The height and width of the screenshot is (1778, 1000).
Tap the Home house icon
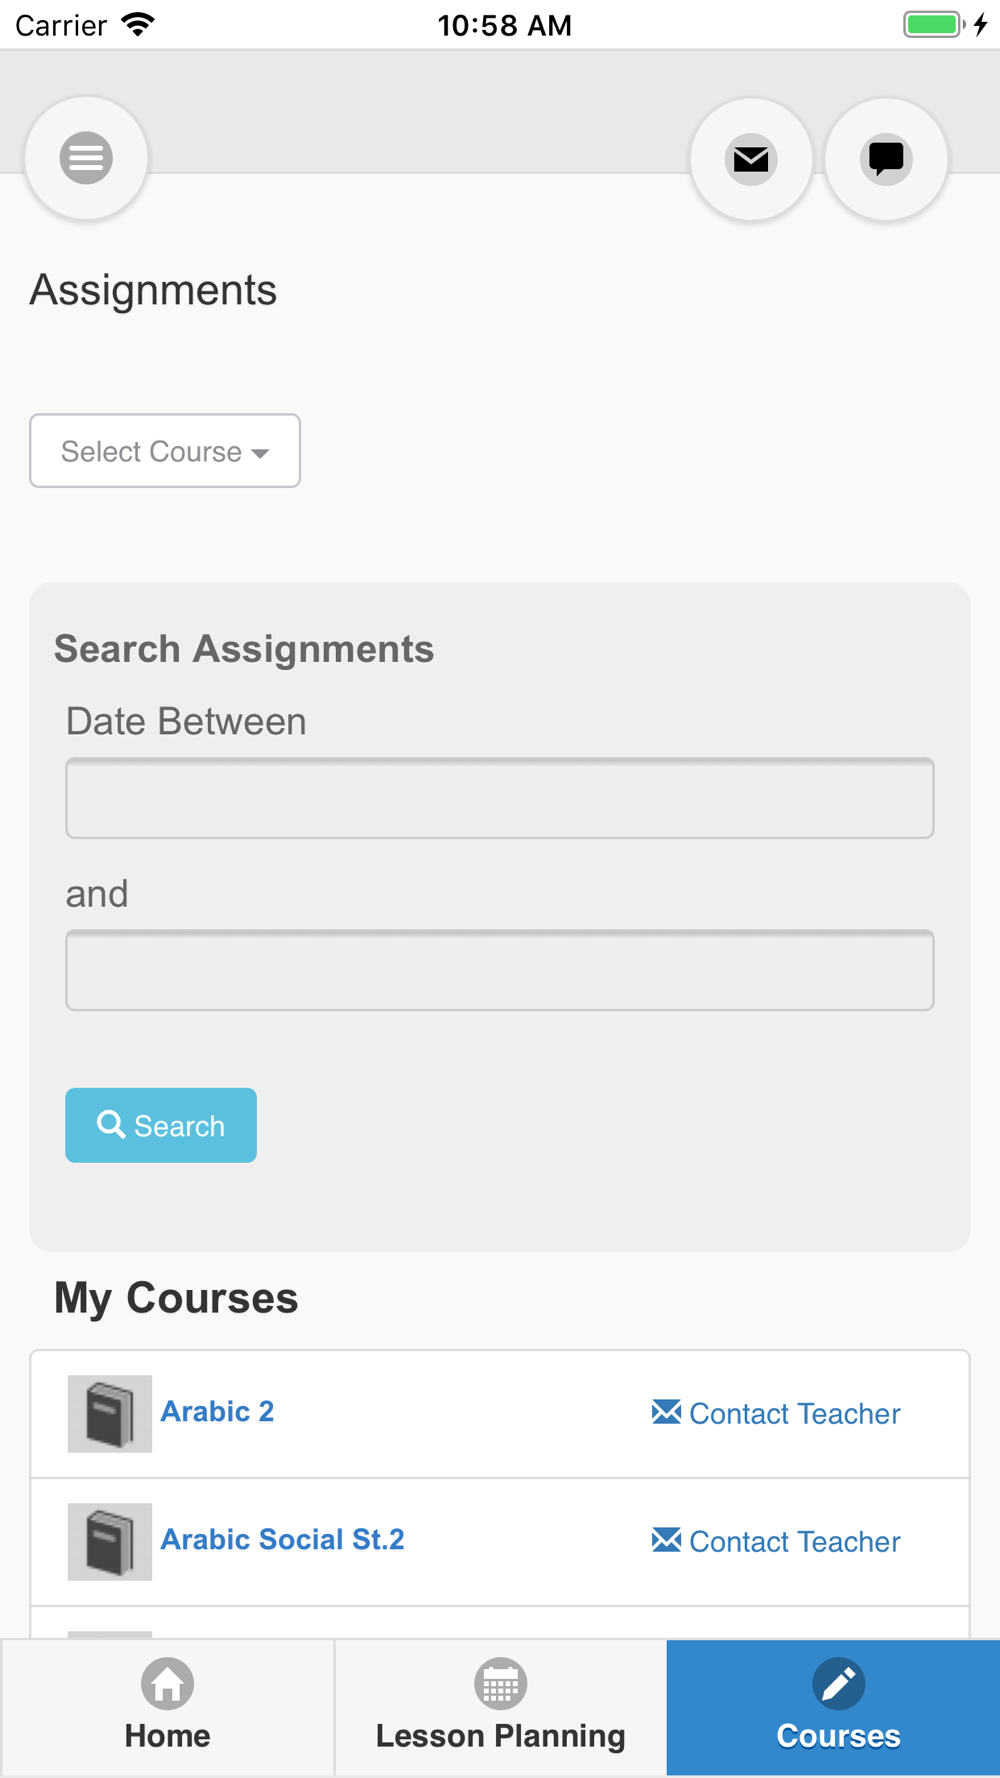(x=167, y=1684)
